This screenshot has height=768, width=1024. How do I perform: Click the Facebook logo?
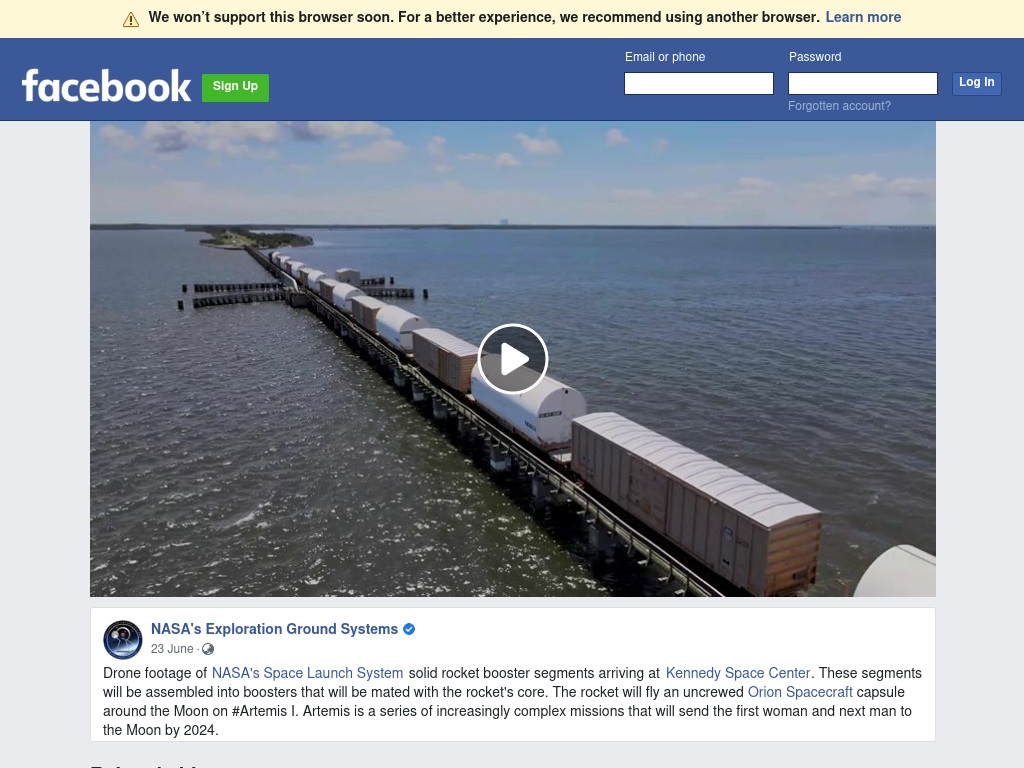click(106, 86)
